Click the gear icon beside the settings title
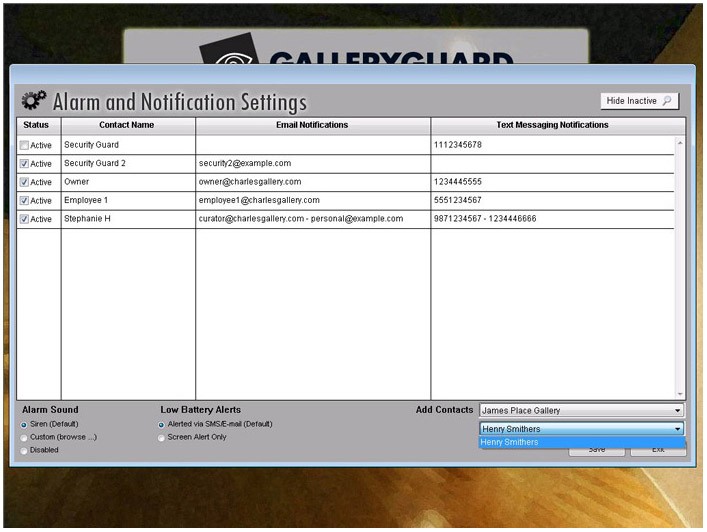Image resolution: width=707 pixels, height=532 pixels. click(33, 101)
